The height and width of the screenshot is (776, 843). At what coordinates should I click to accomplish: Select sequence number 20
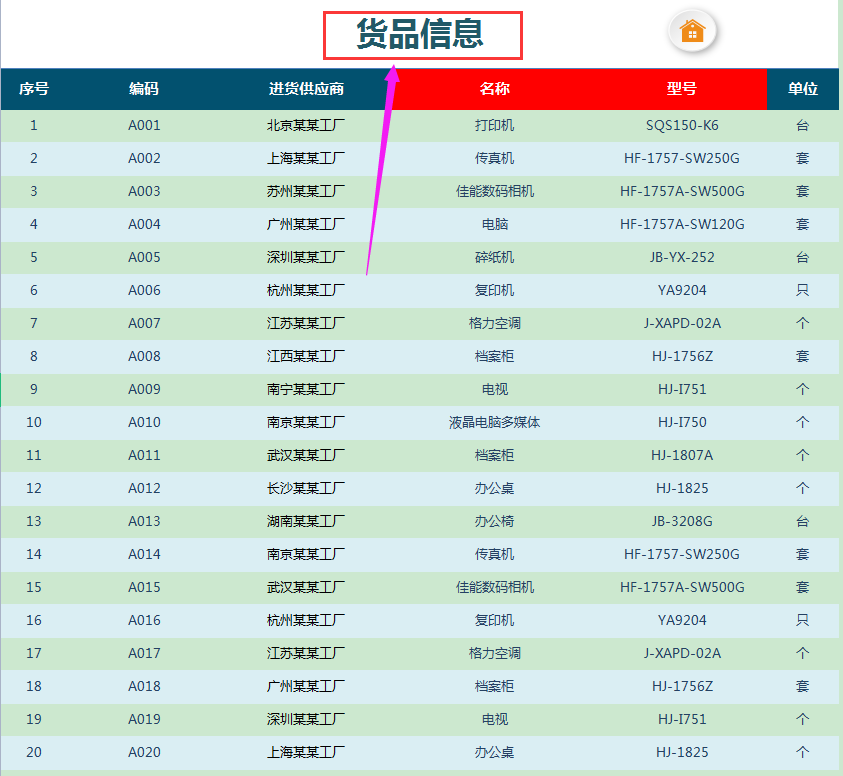(x=34, y=752)
